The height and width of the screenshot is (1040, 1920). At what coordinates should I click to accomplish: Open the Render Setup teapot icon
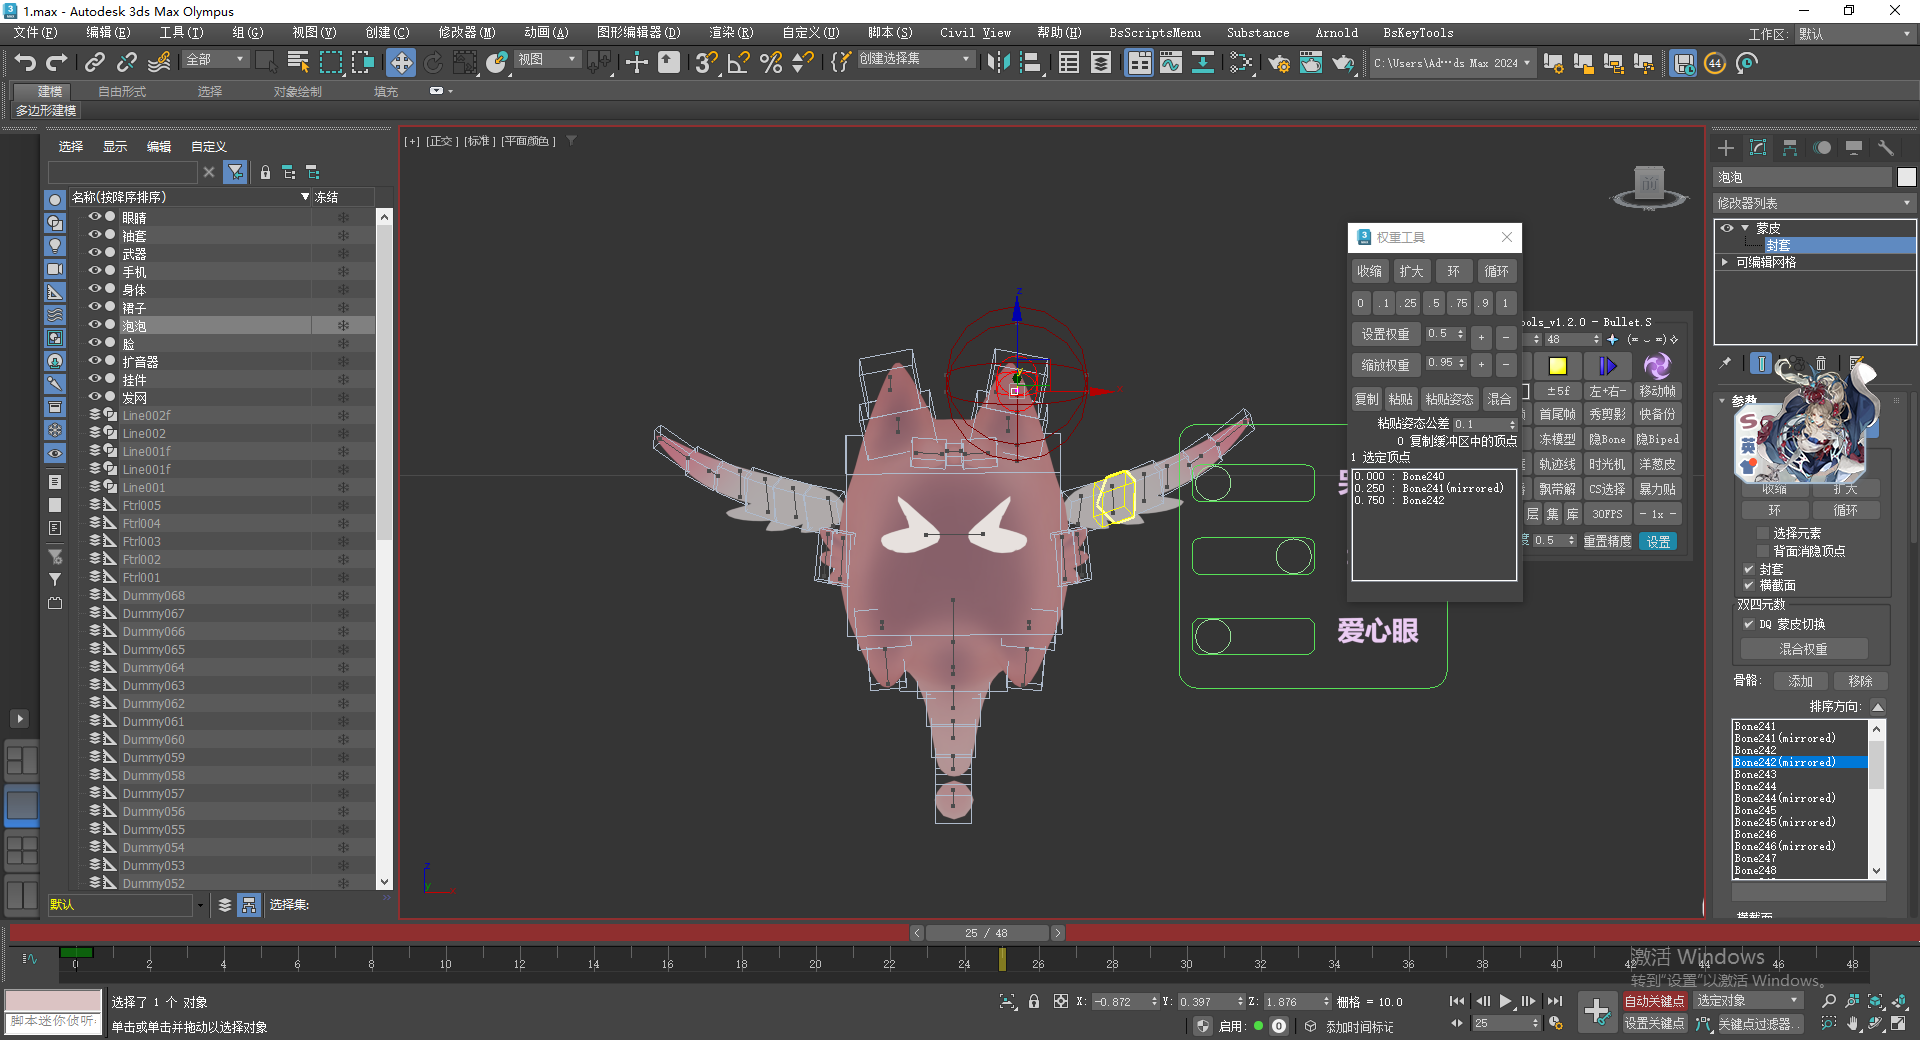1279,63
